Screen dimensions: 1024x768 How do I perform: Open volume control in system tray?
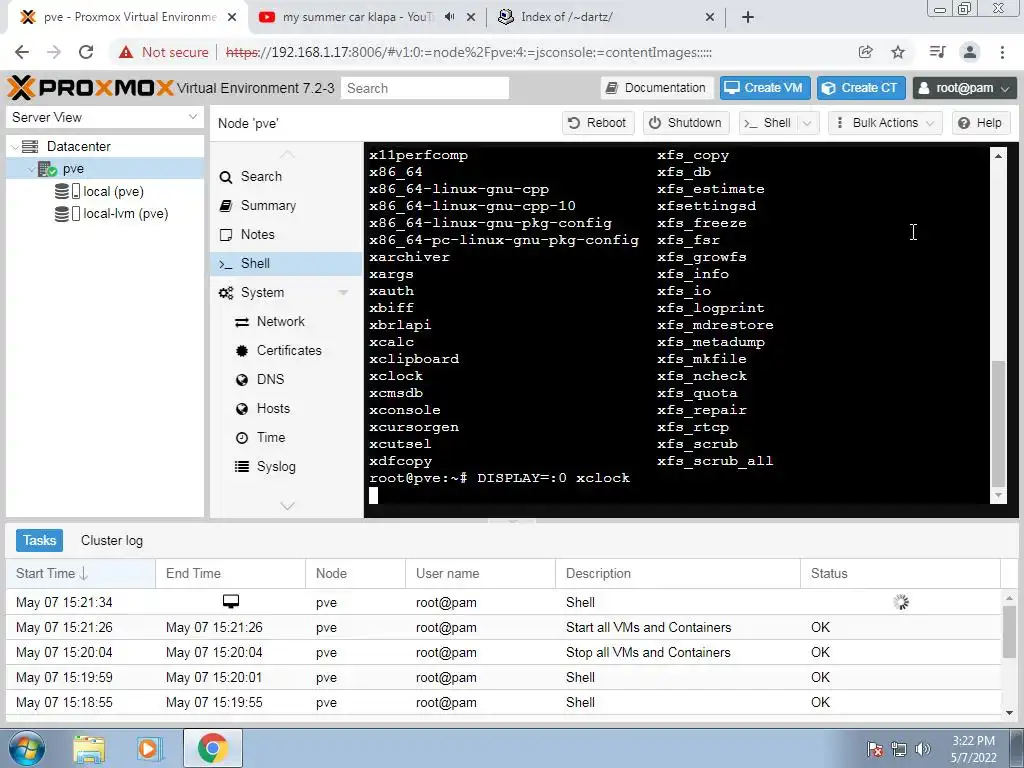coord(923,748)
